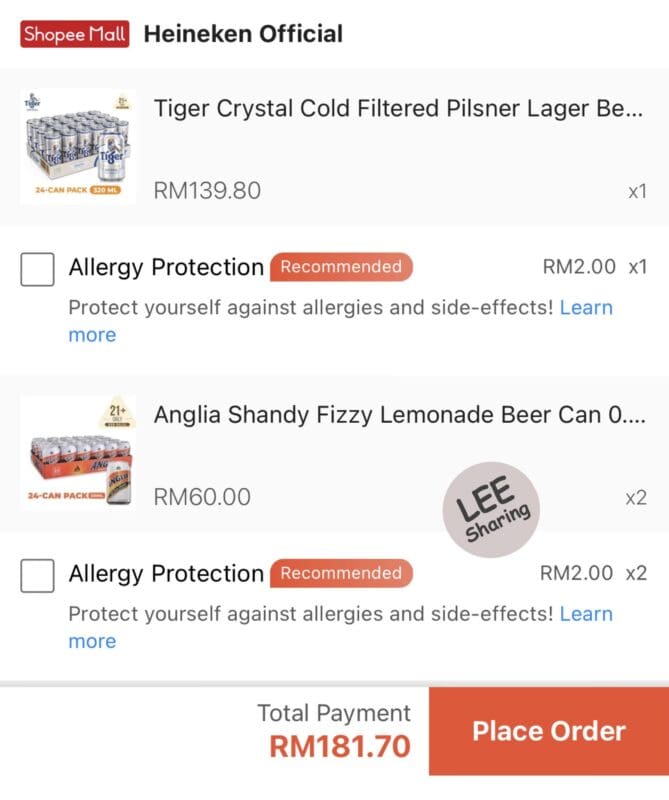Tap the LEE Sharing watermark circle
The image size is (669, 800).
(491, 509)
